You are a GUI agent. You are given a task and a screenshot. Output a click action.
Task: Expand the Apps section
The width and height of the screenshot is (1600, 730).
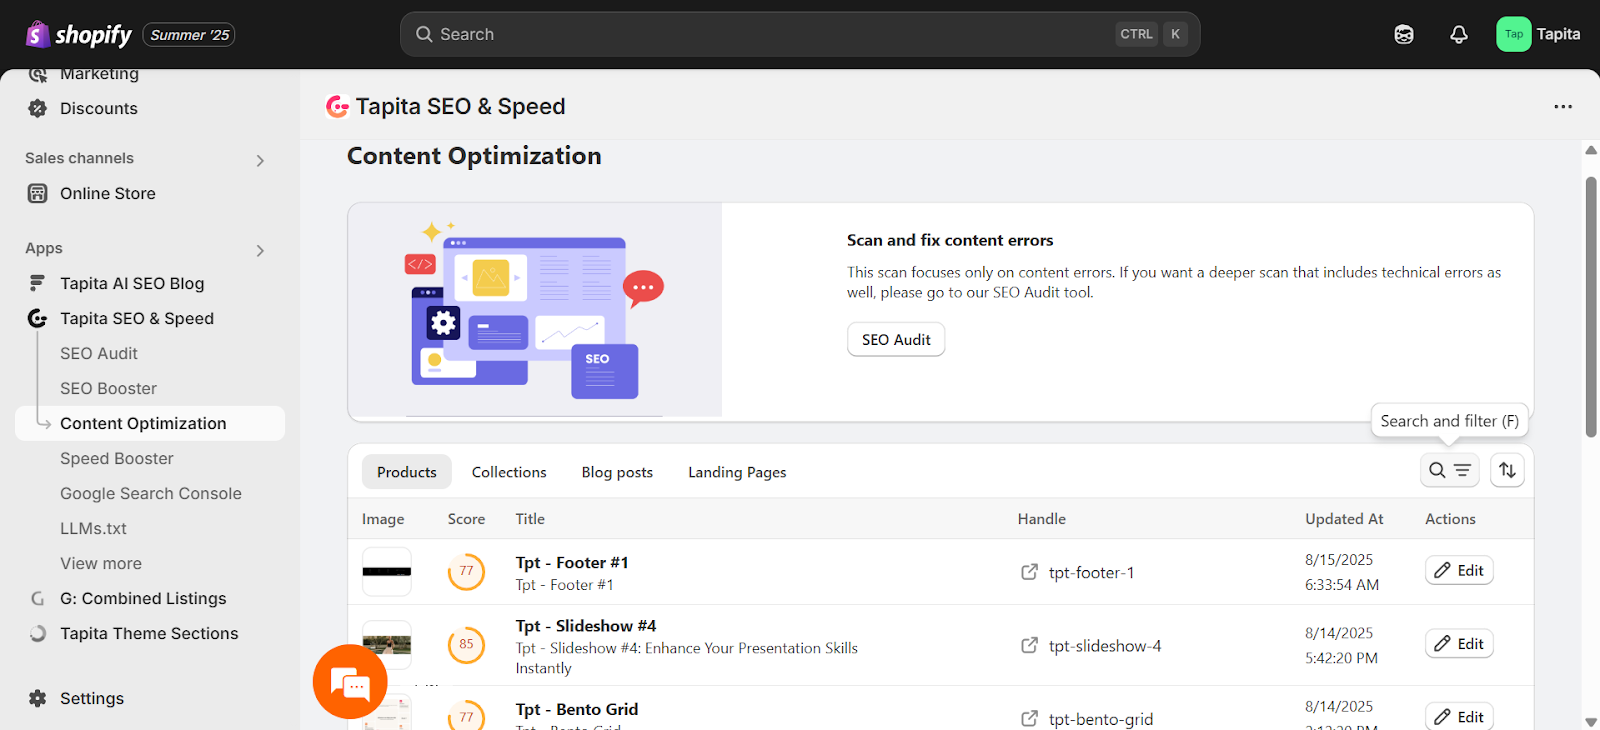pos(260,250)
